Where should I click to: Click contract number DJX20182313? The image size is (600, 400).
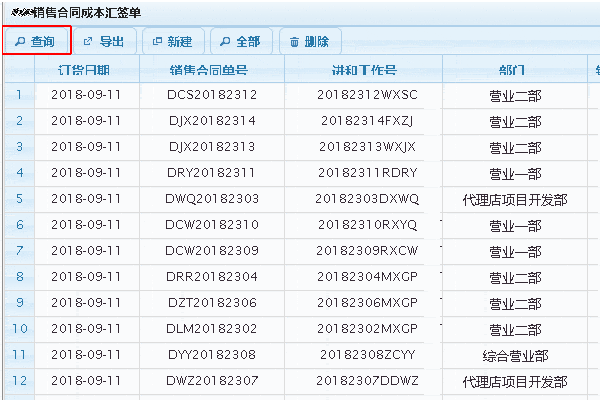[x=212, y=147]
